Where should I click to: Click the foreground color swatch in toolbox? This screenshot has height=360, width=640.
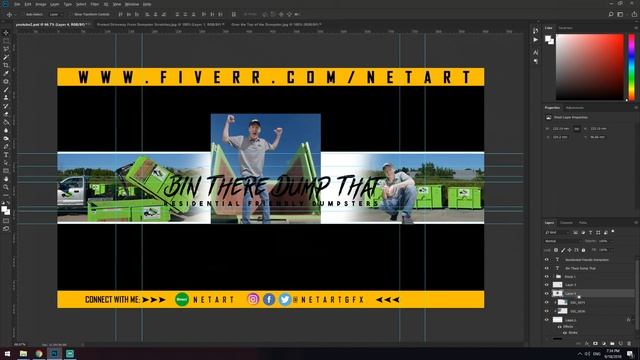click(x=4, y=209)
